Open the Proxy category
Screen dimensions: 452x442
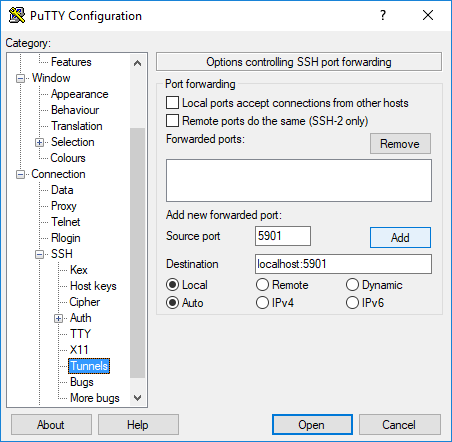(x=64, y=206)
